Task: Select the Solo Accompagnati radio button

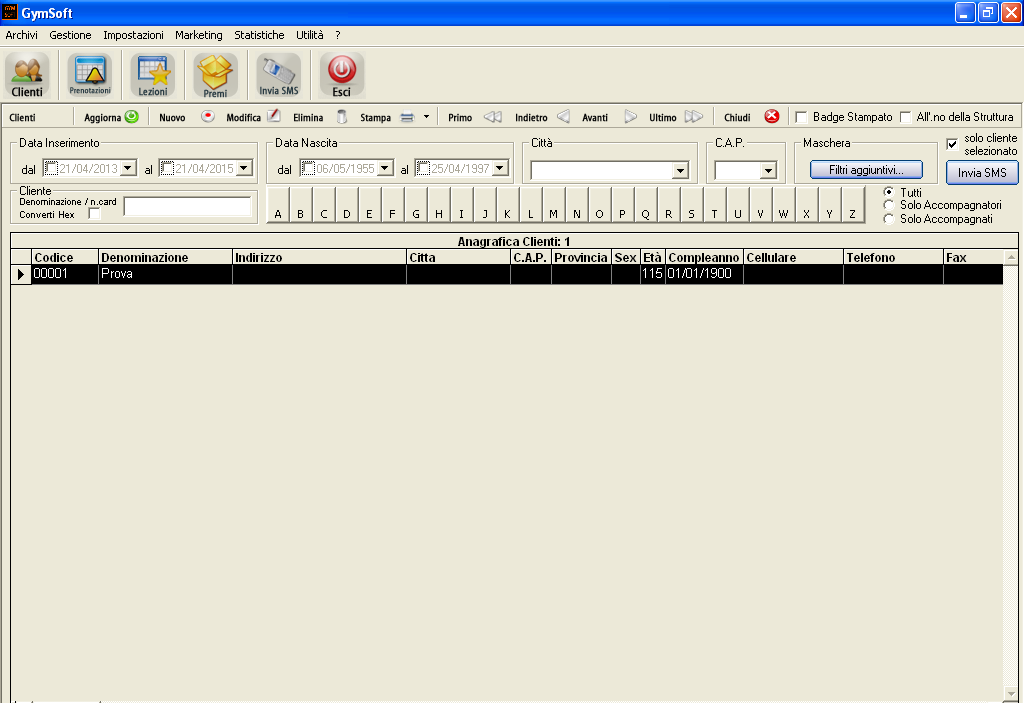Action: [x=889, y=219]
